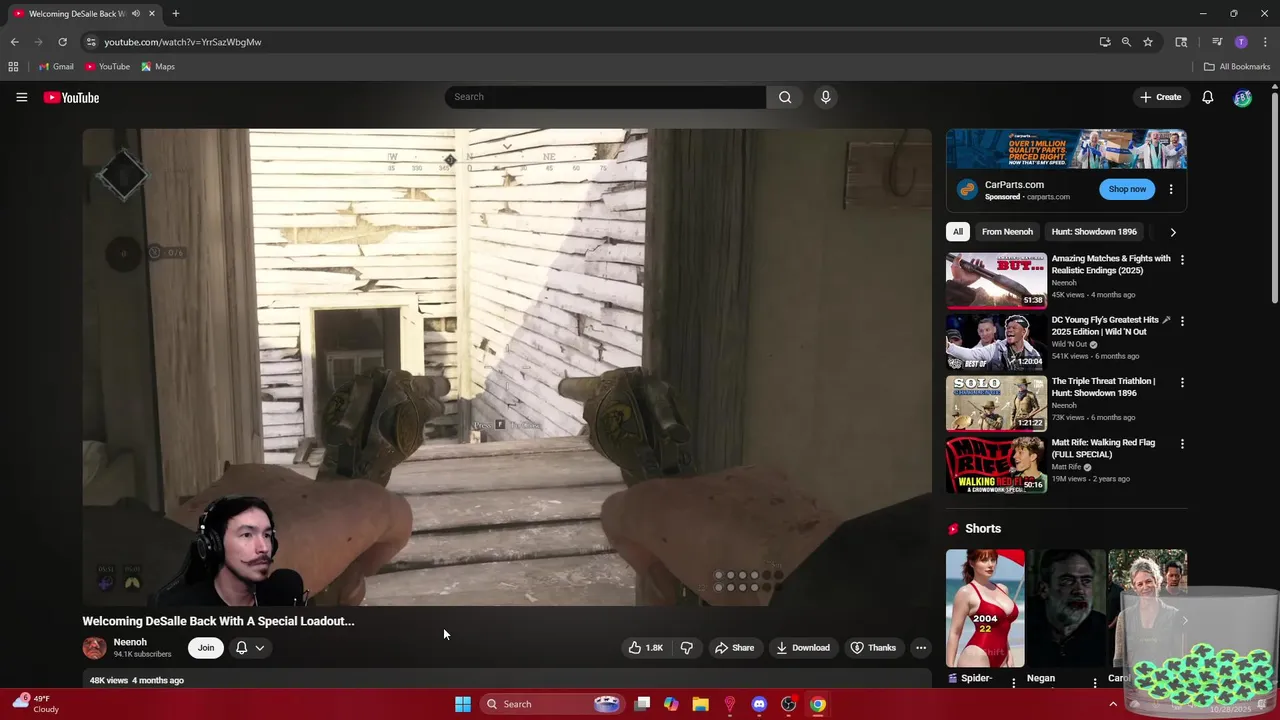Open options for CarParts.com ad

click(x=1171, y=189)
